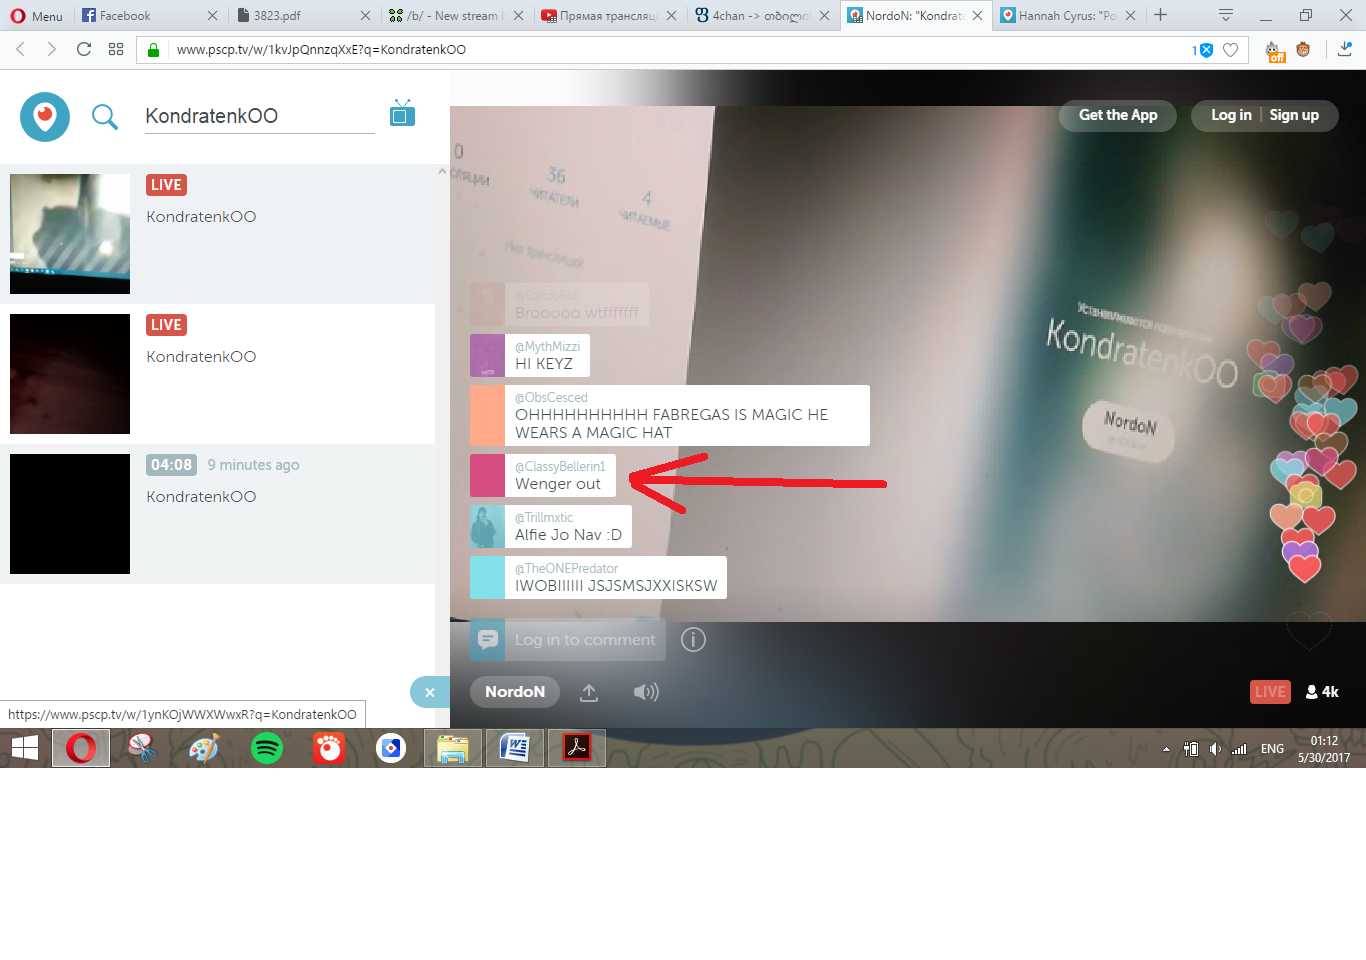Open the red bear-icon app in the taskbar

(x=329, y=748)
